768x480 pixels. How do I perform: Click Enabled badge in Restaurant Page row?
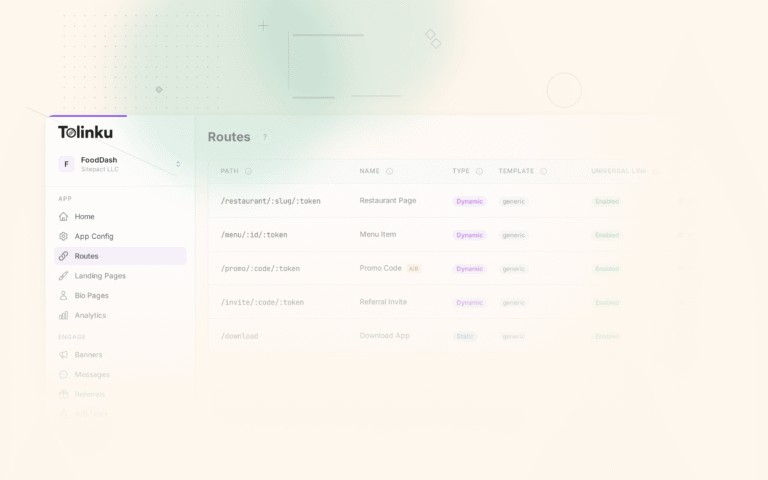click(607, 201)
